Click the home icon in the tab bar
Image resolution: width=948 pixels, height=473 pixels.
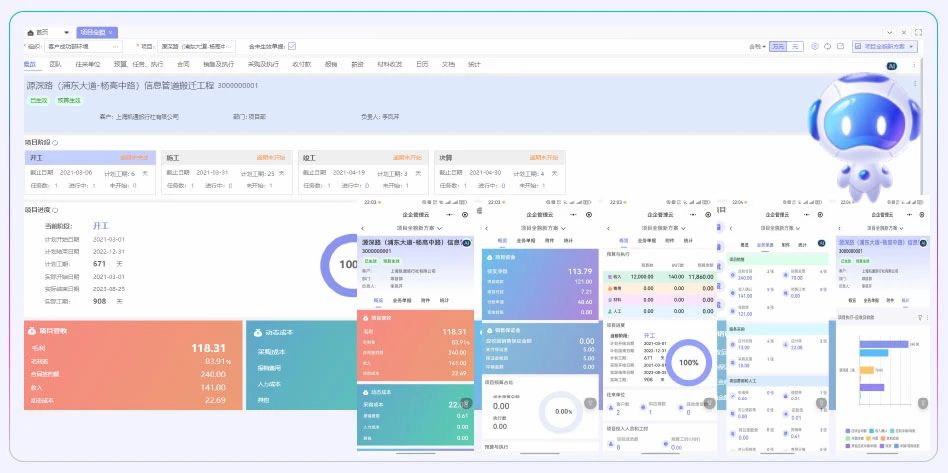pos(32,32)
